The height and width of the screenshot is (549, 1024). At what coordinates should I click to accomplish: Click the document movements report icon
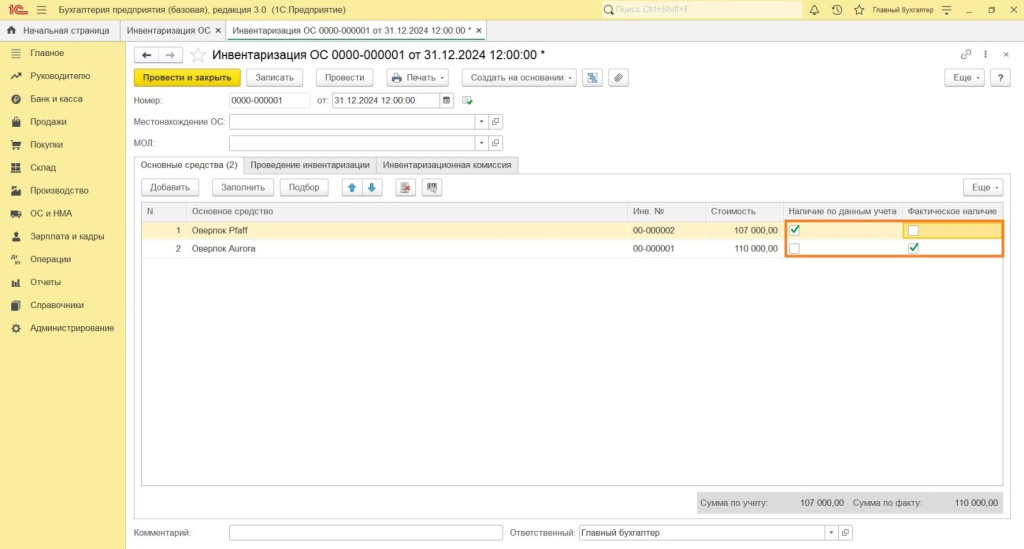point(592,78)
